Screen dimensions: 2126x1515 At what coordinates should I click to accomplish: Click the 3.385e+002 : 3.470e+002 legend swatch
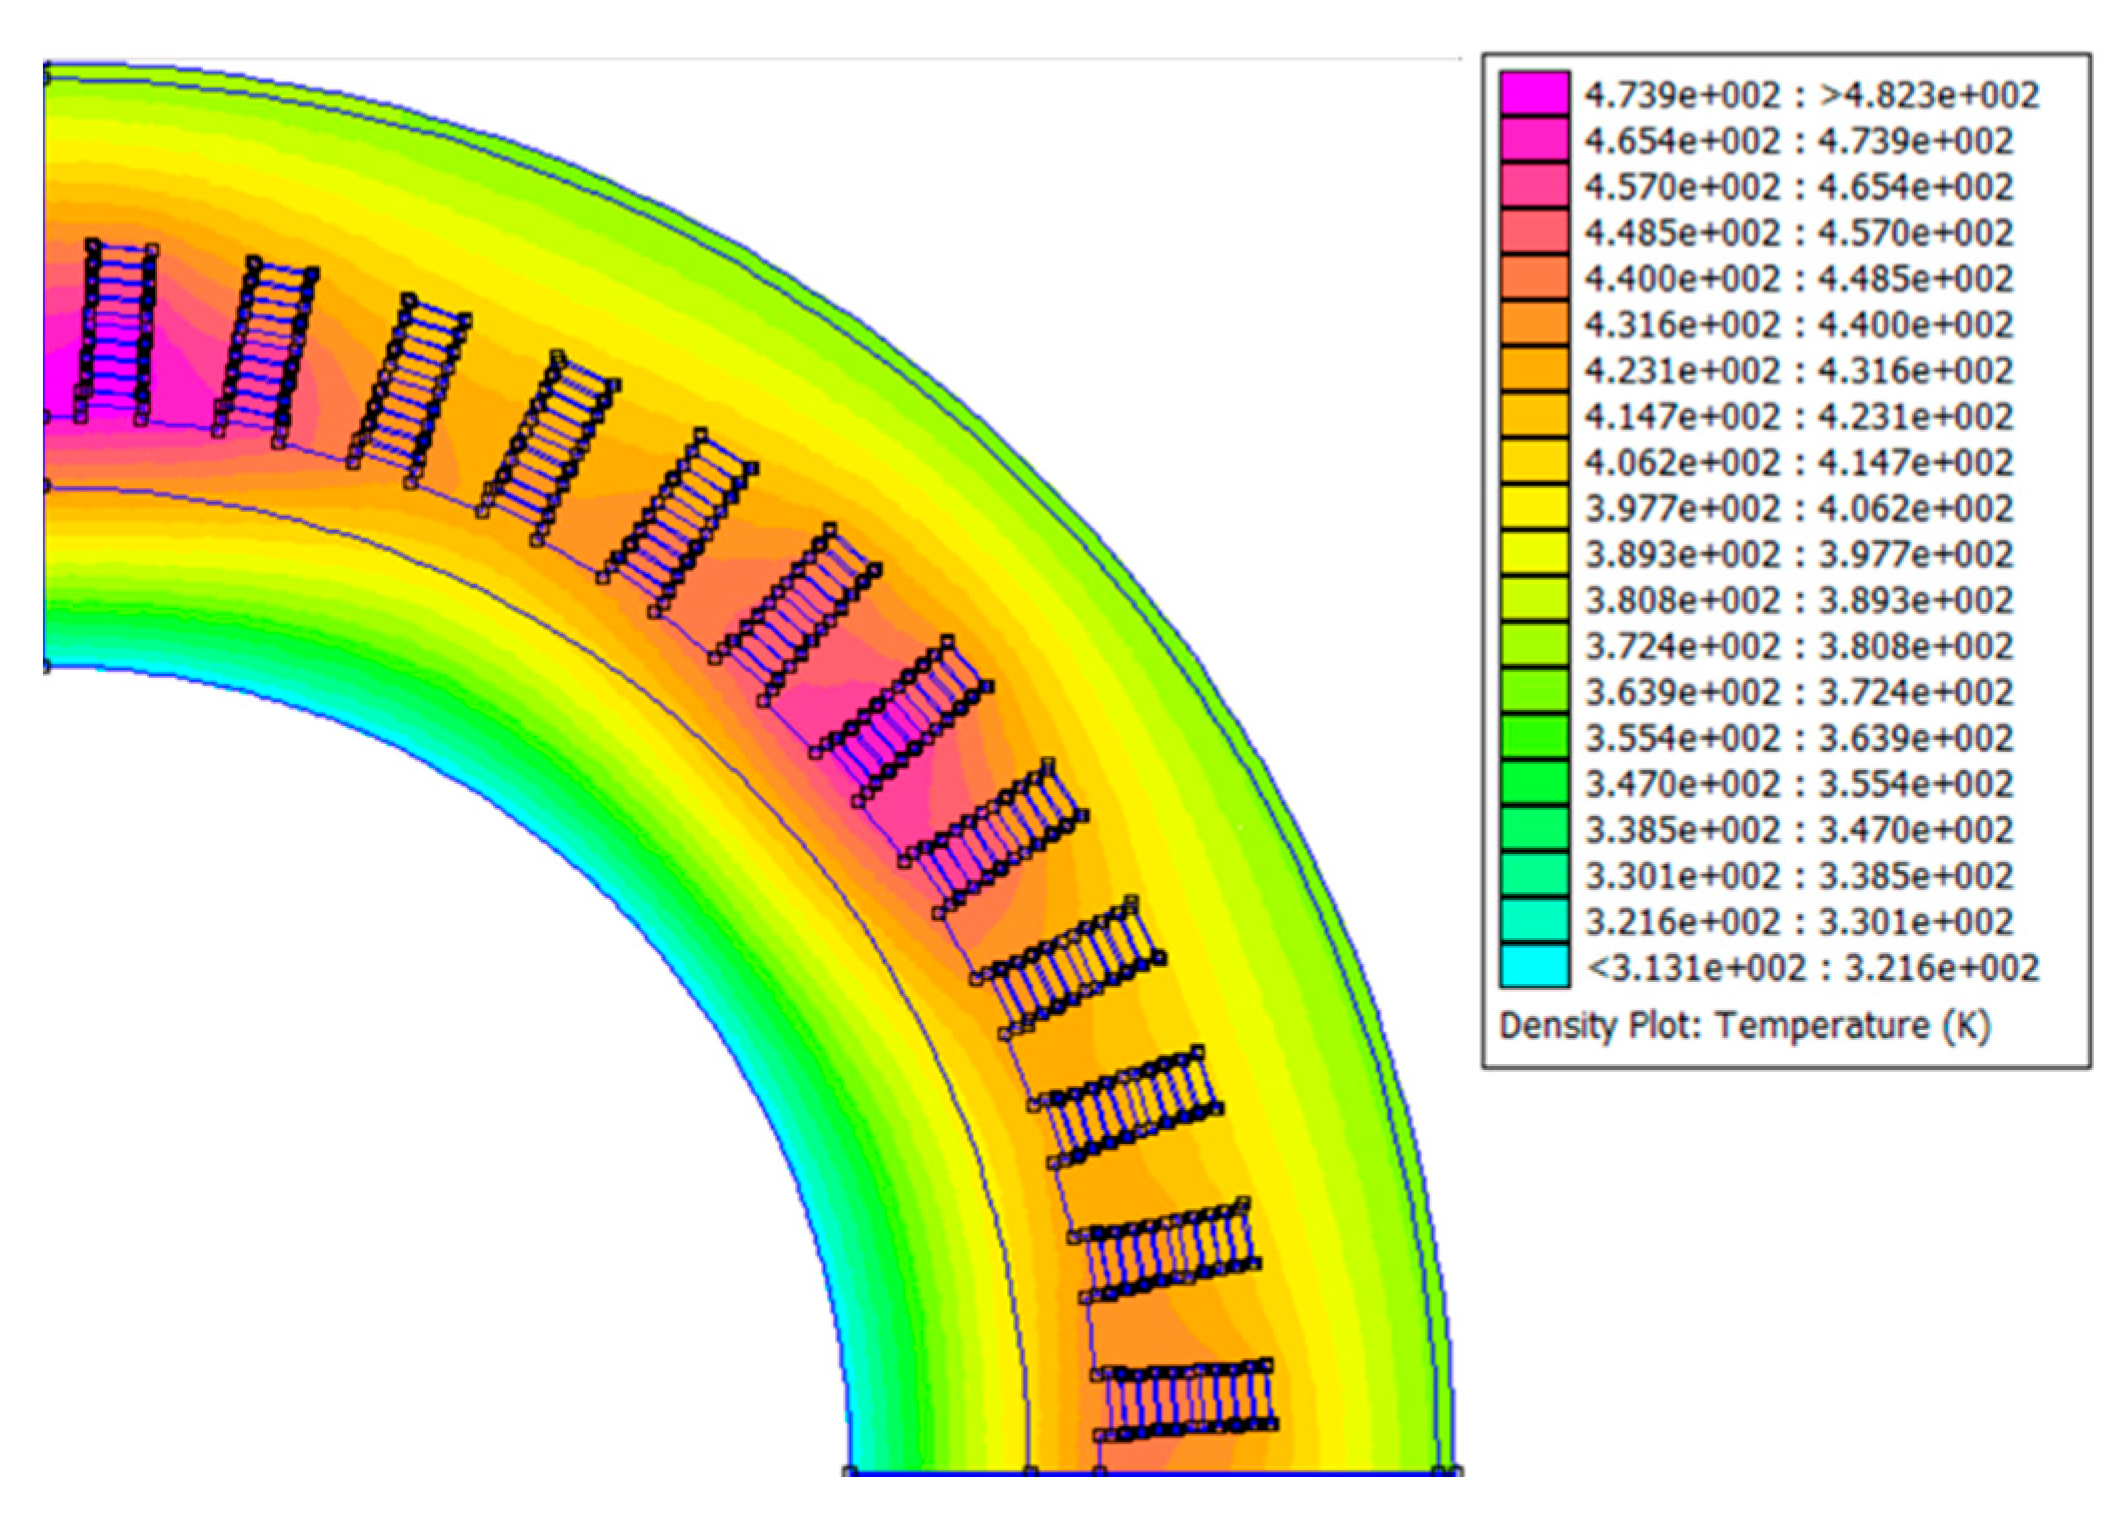click(x=1533, y=829)
